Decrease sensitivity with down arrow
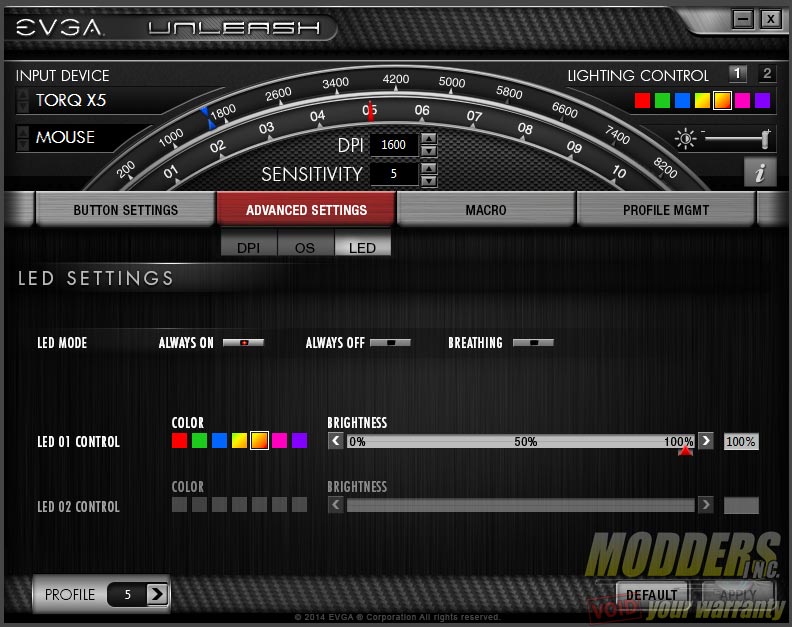792x627 pixels. pyautogui.click(x=429, y=180)
